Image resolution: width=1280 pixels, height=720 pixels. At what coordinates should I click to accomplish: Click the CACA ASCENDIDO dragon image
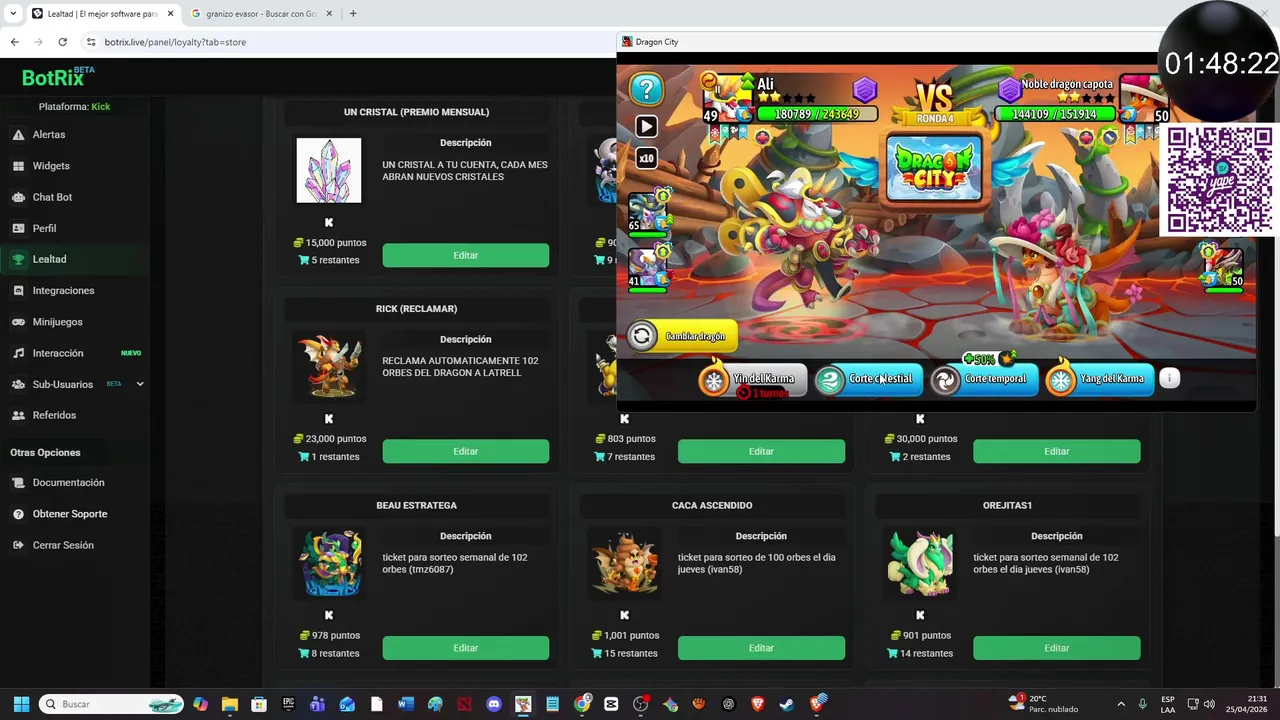[x=625, y=564]
